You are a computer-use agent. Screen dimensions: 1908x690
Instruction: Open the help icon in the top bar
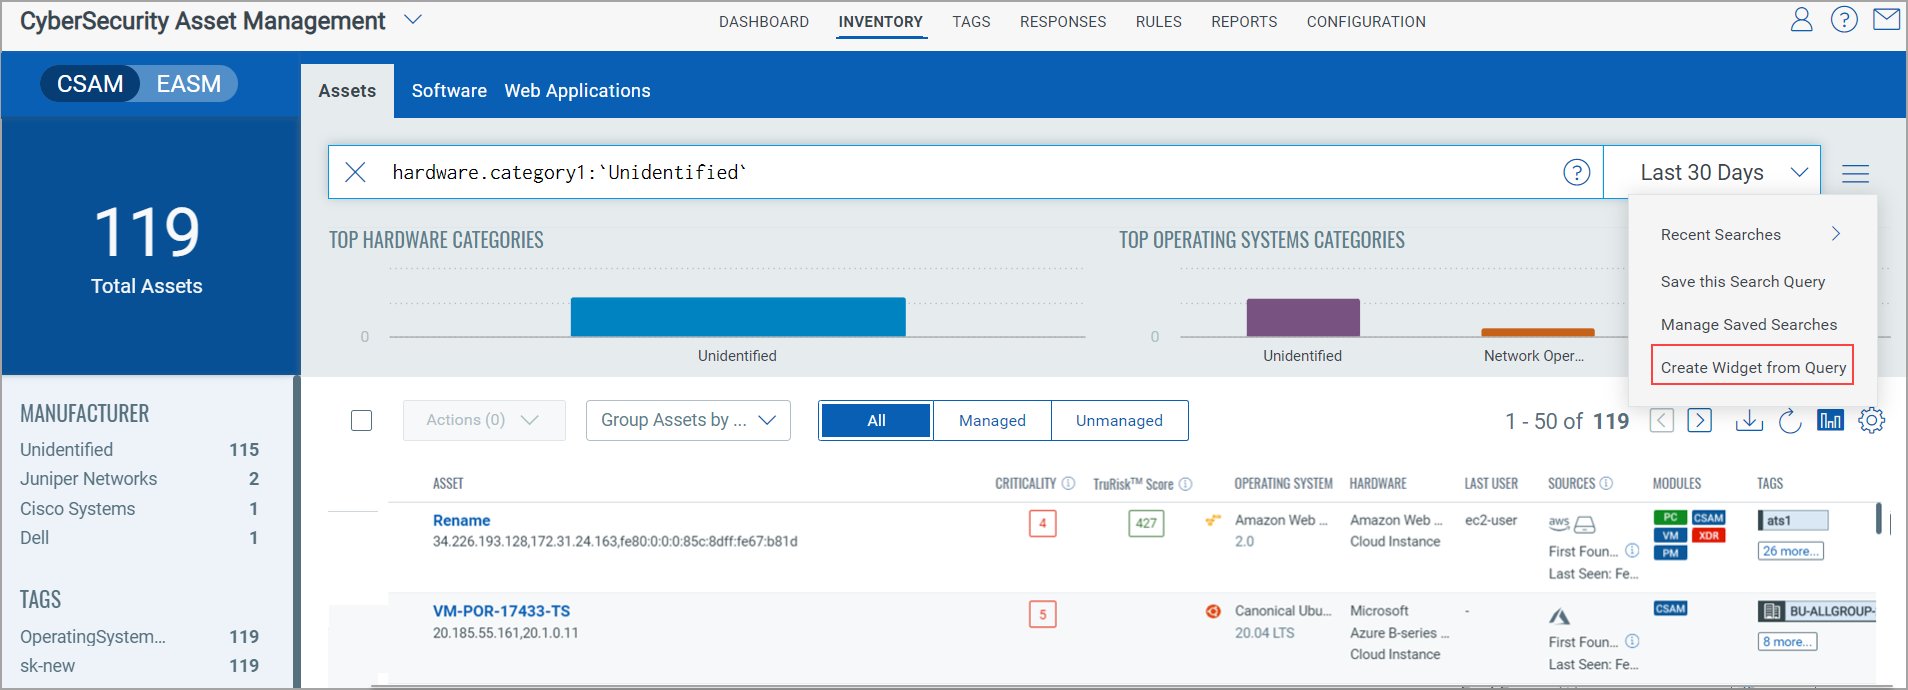1844,19
